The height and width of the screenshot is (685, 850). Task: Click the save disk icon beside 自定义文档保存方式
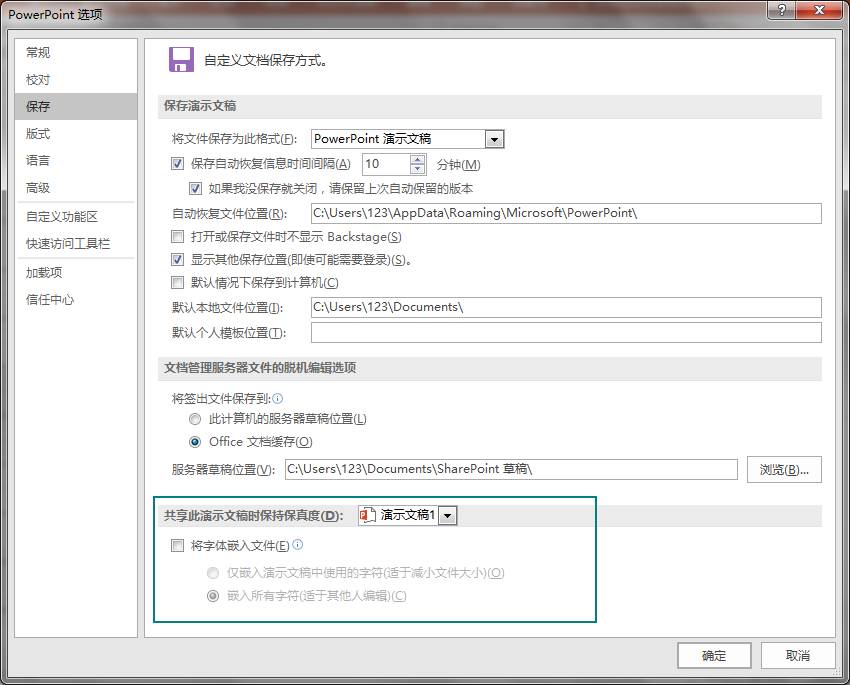[x=181, y=60]
